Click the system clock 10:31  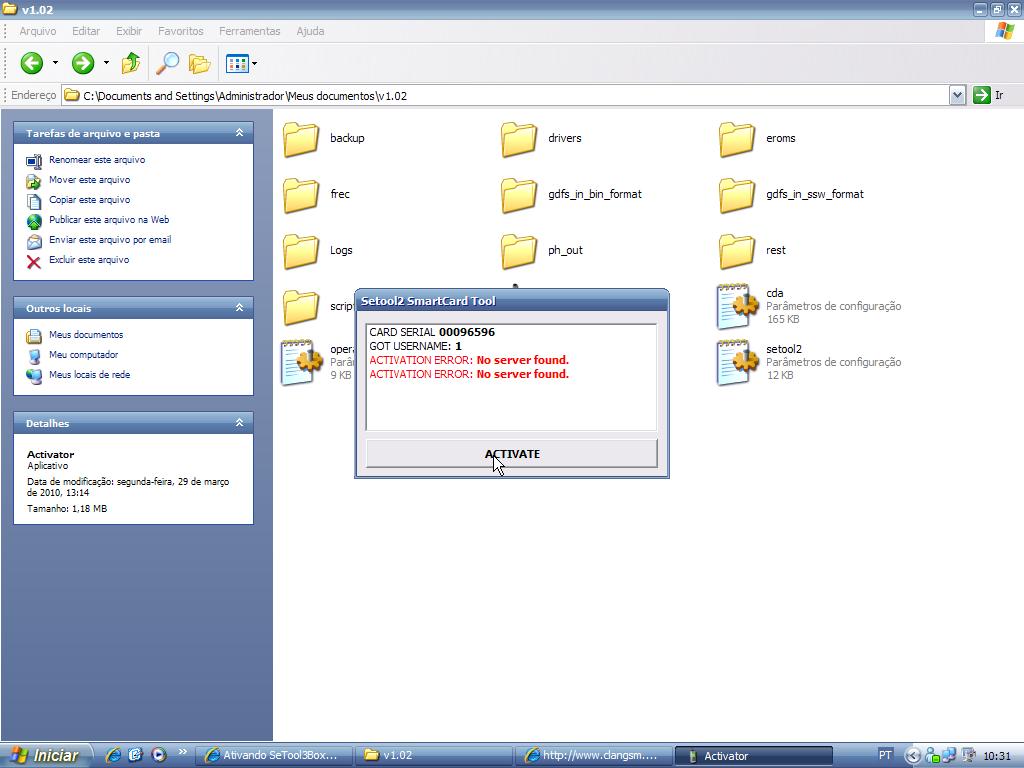click(x=997, y=756)
